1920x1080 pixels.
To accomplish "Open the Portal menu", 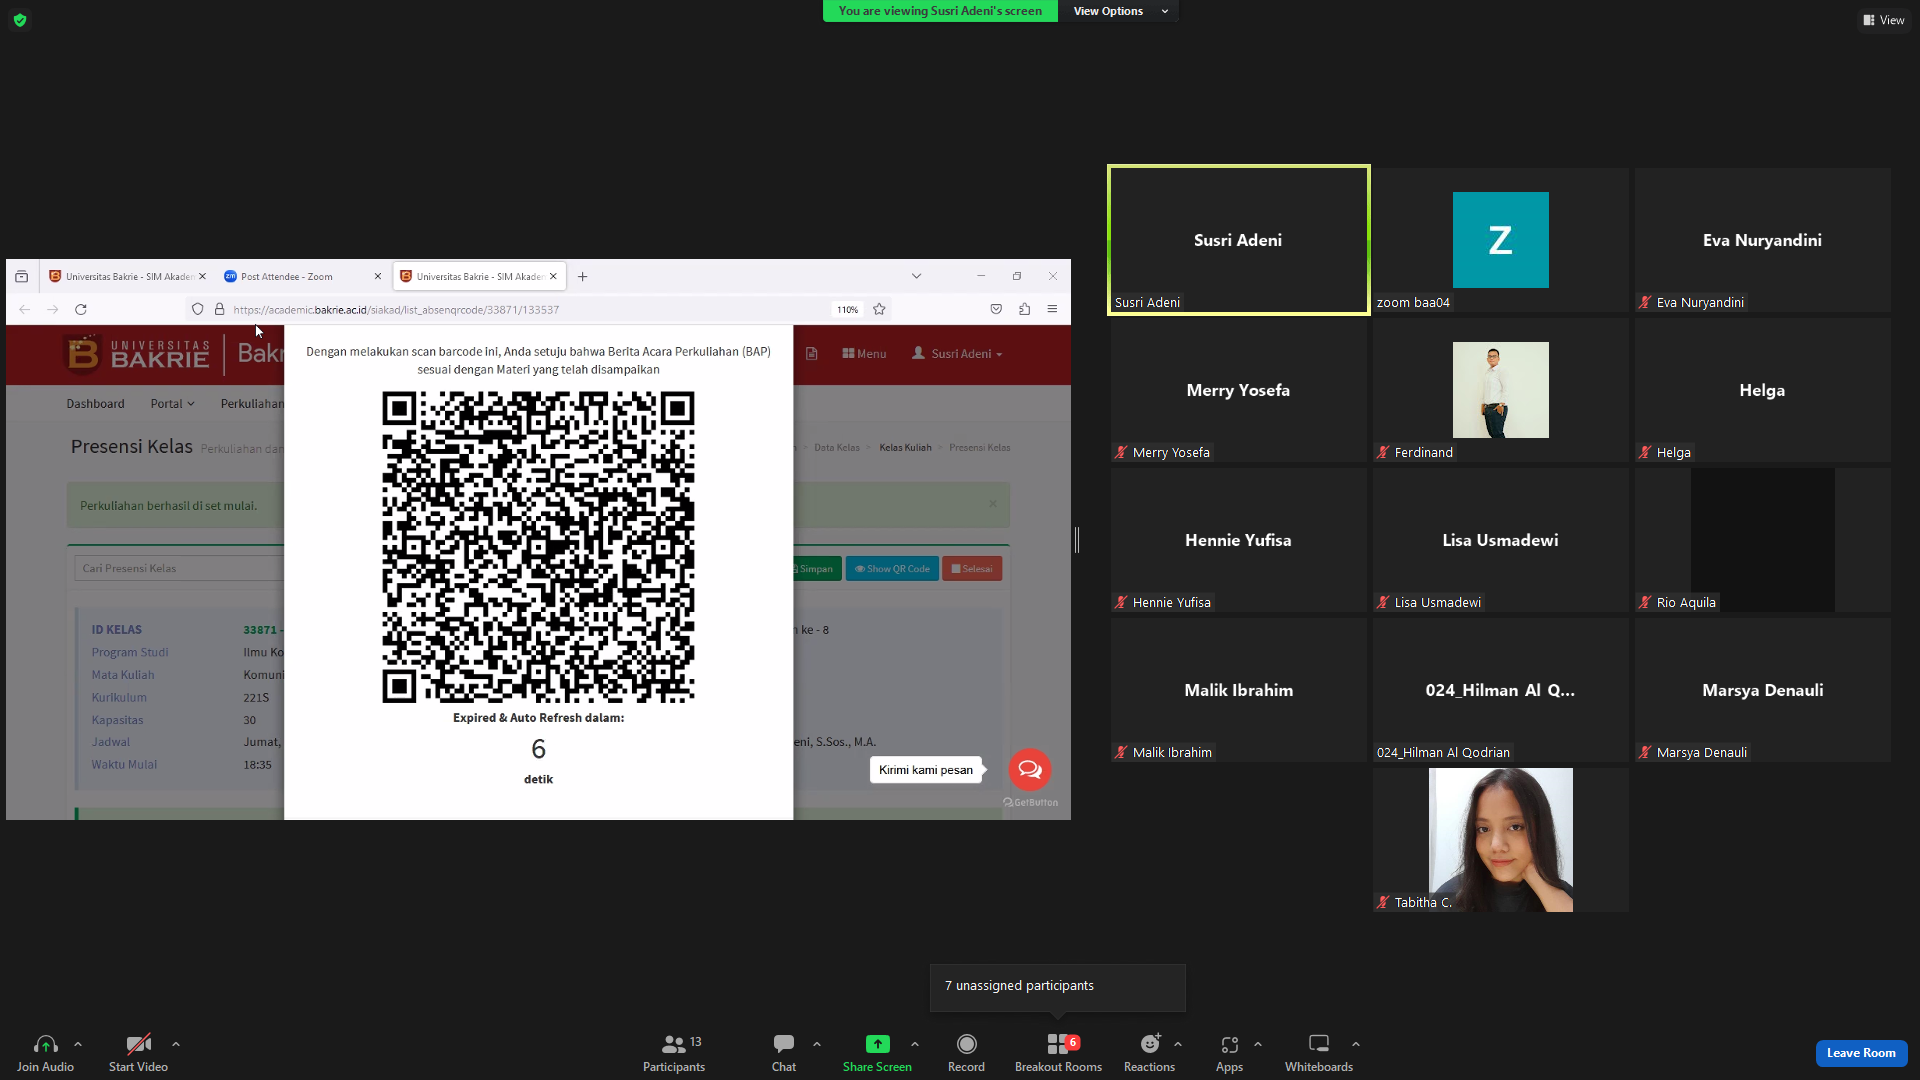I will (172, 404).
